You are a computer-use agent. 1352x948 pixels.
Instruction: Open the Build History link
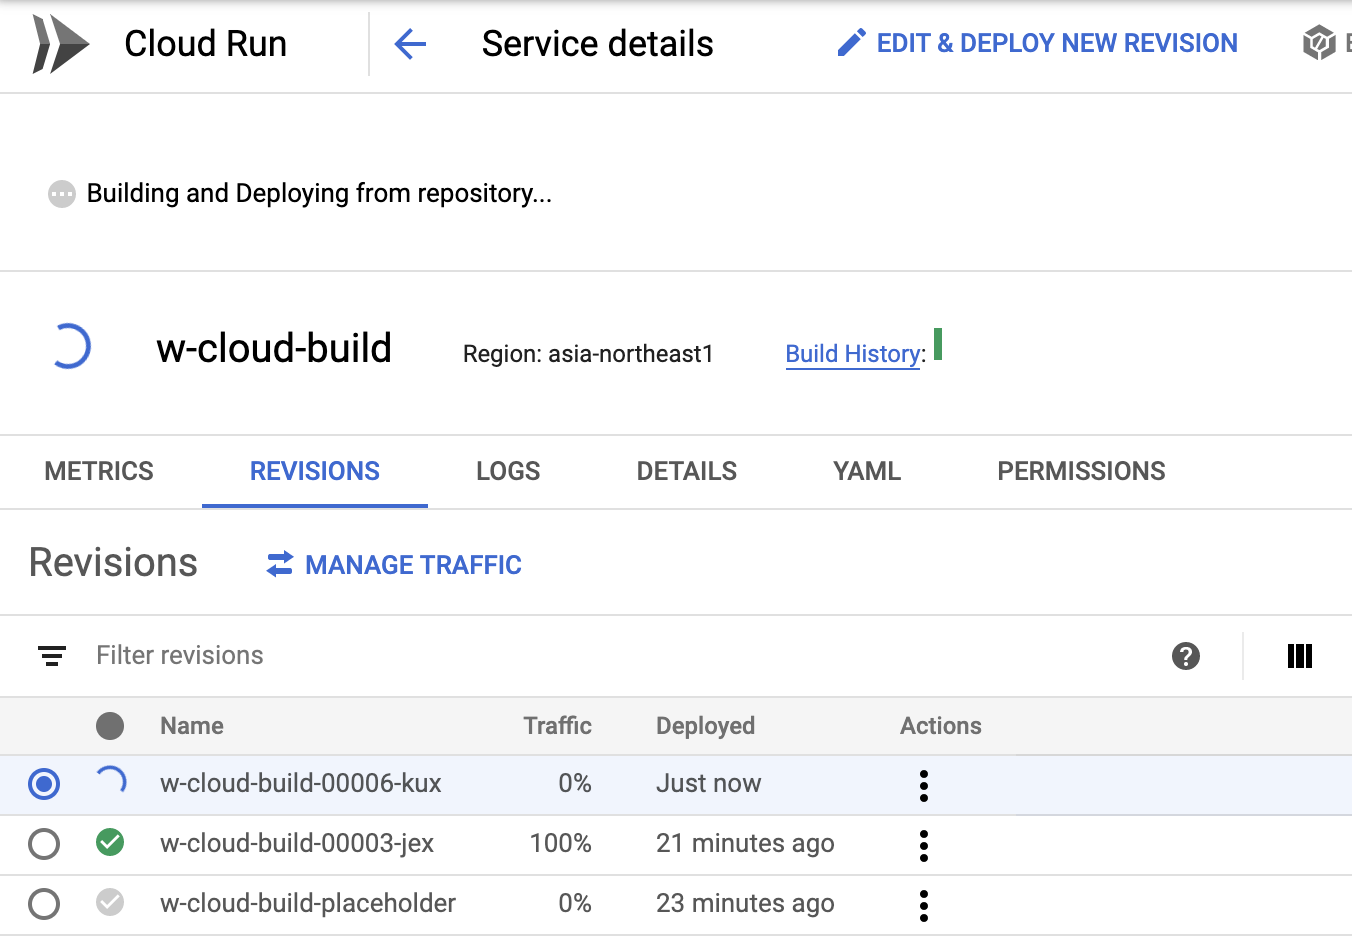click(x=853, y=354)
